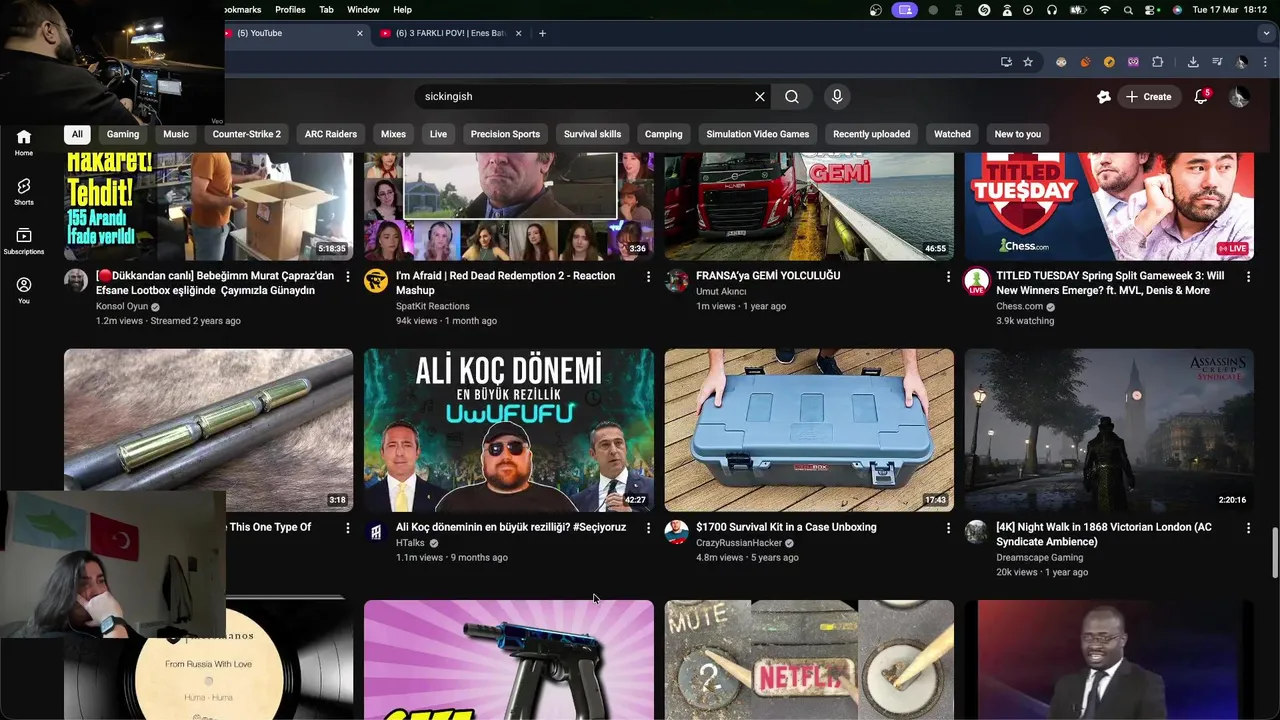Select the Recently uploaded filter chip
The width and height of the screenshot is (1280, 720).
point(871,134)
